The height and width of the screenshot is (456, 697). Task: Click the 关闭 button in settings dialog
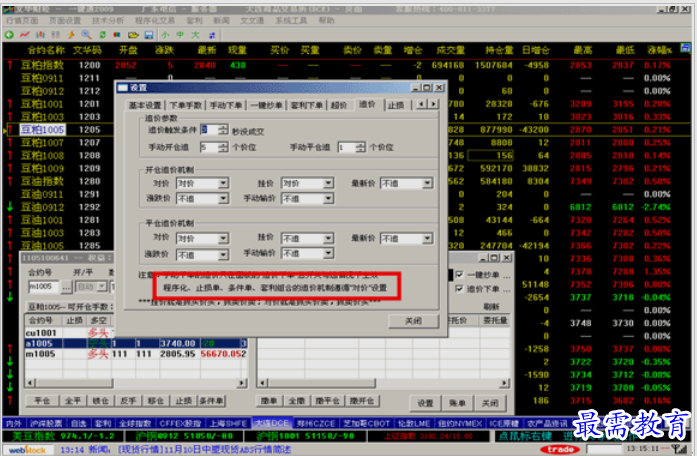(413, 321)
